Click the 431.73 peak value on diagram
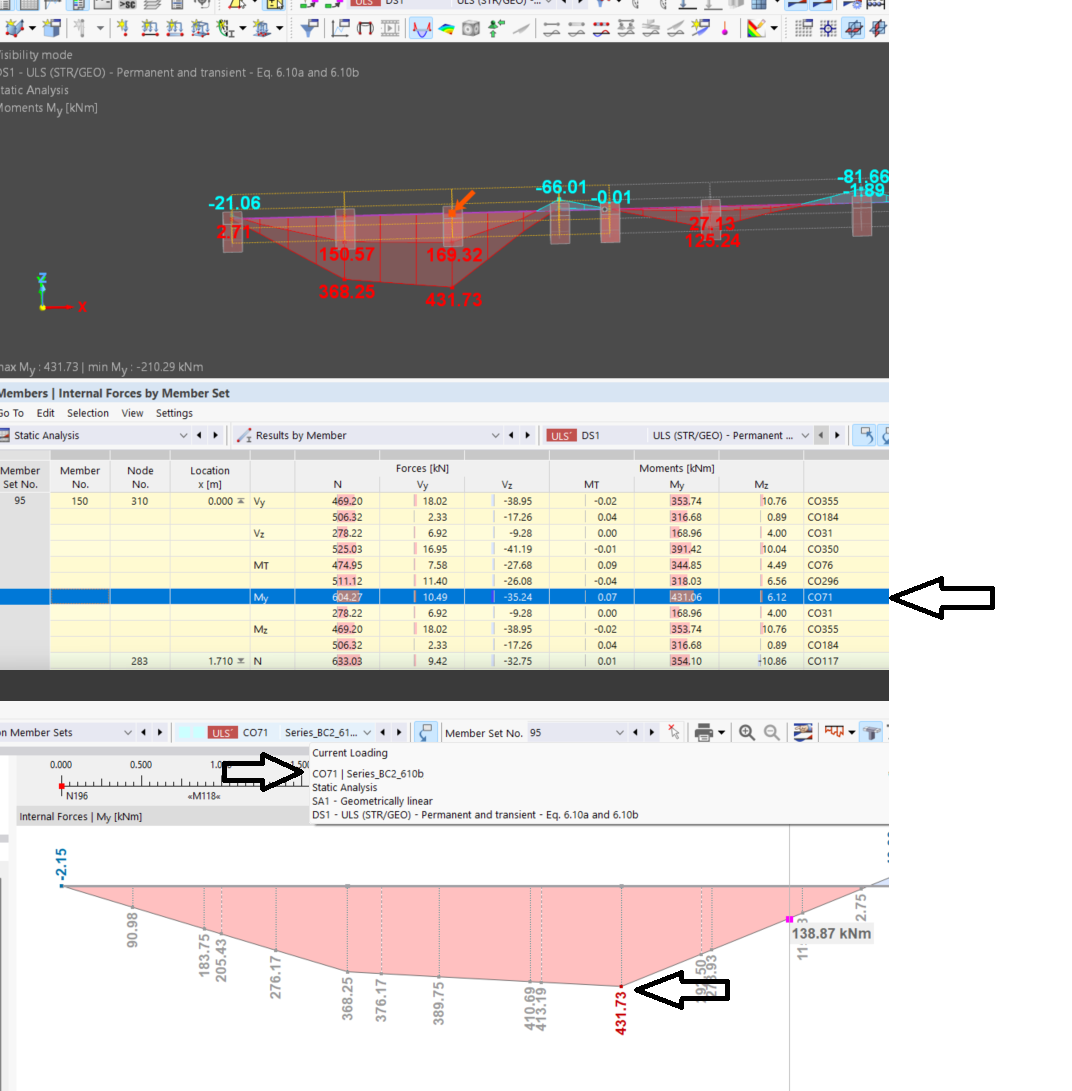Screen dimensions: 1072x1091 click(622, 1010)
